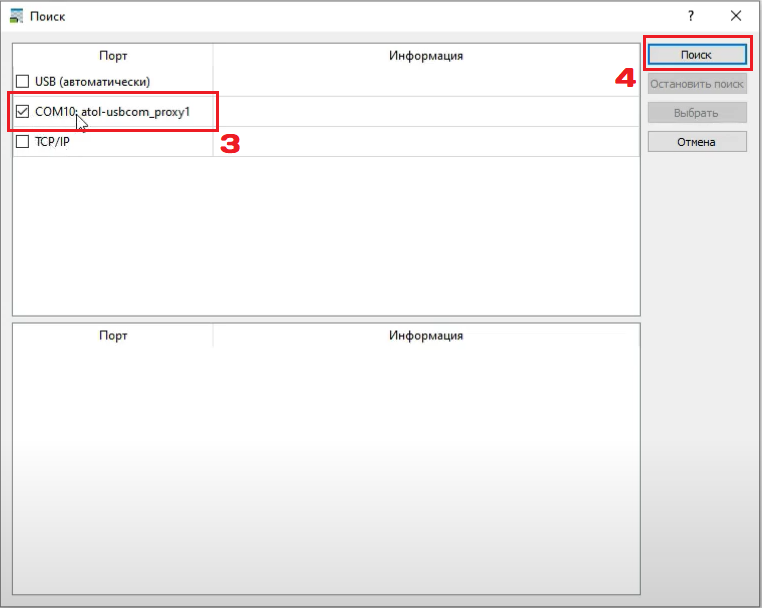Click the empty area of the lower results list
This screenshot has height=608, width=762.
326,470
